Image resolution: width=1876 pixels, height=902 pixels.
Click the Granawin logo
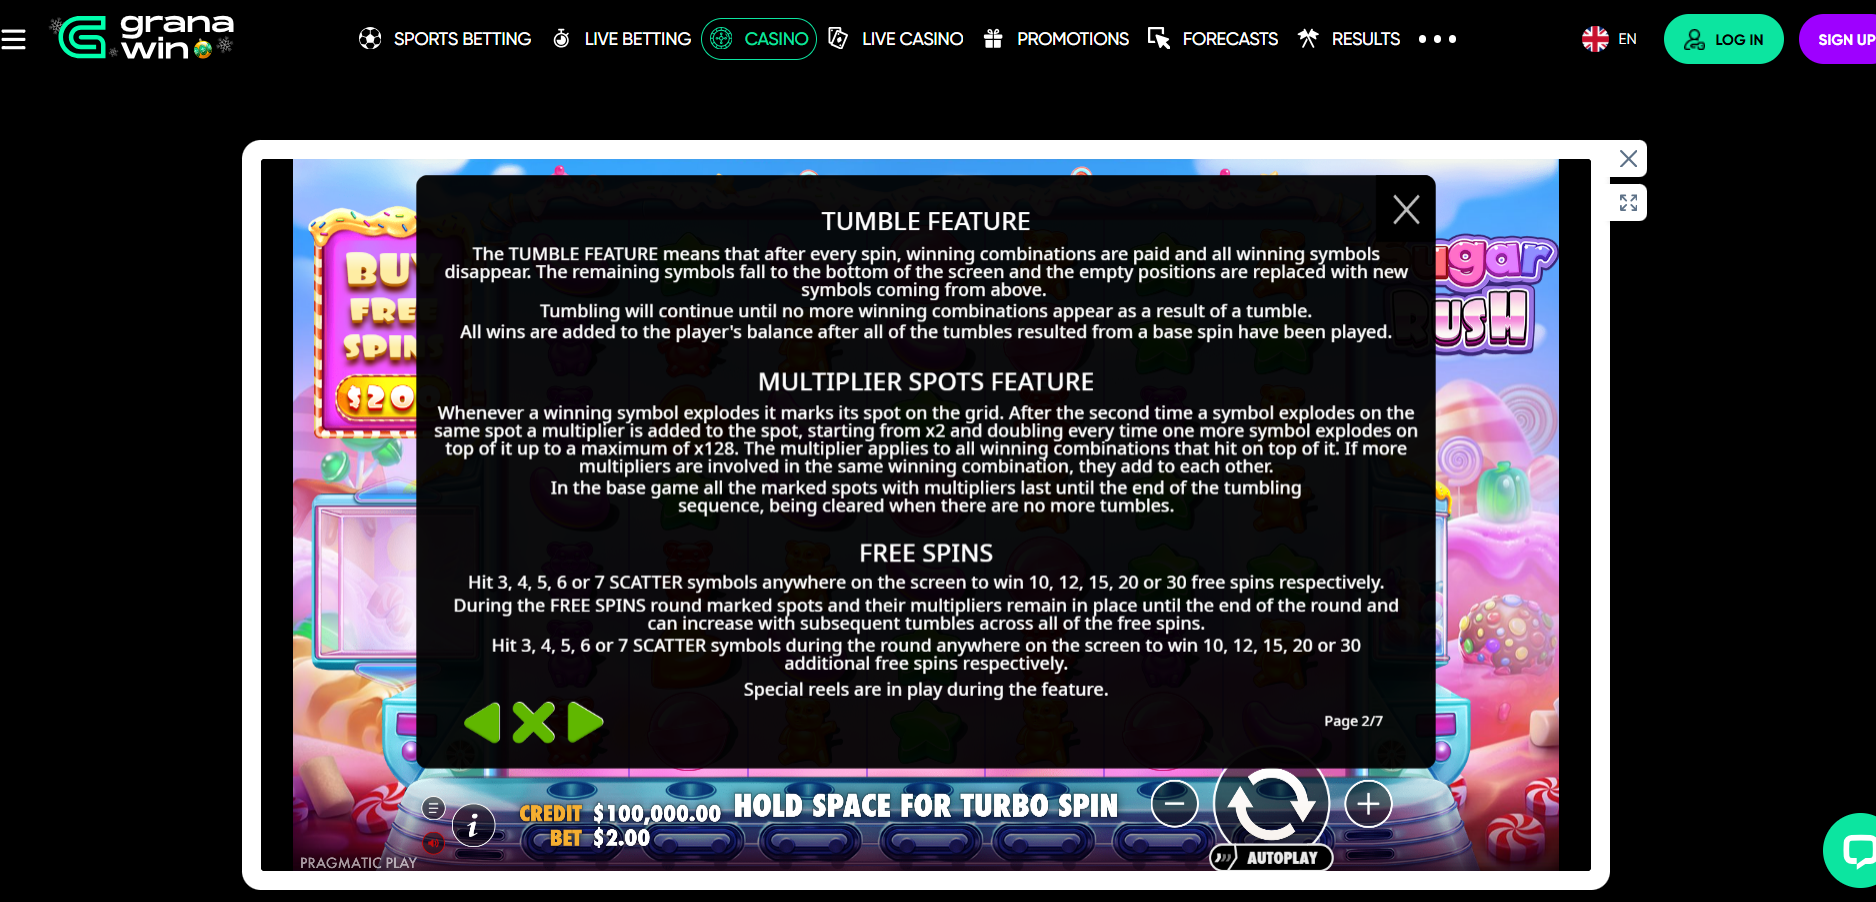[143, 37]
